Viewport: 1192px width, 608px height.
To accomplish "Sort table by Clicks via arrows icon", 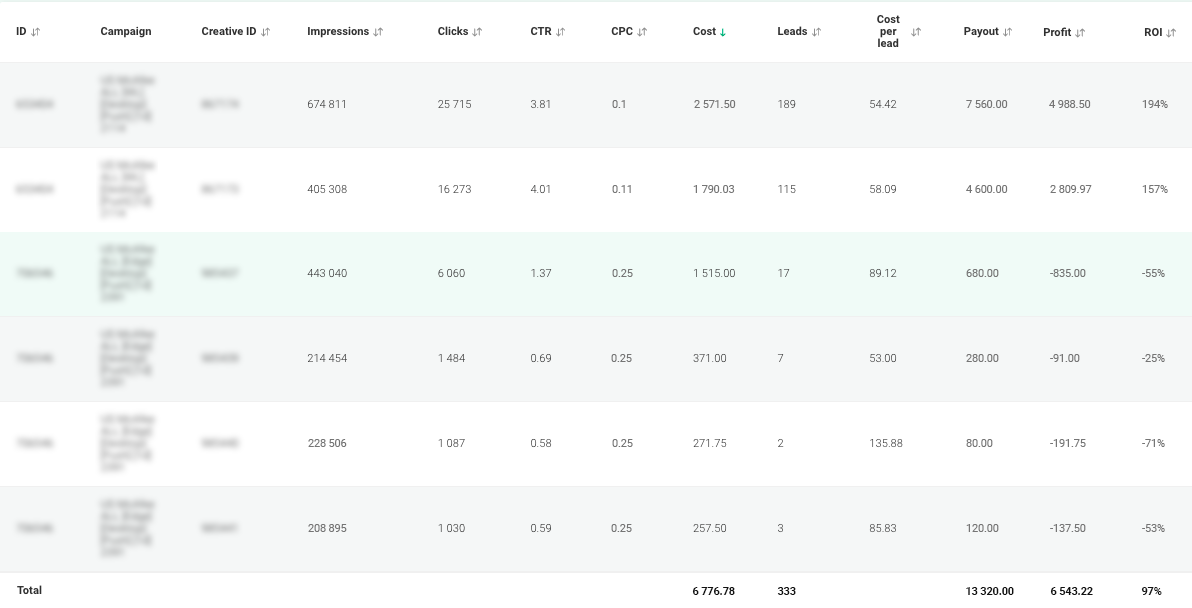I will pyautogui.click(x=477, y=32).
